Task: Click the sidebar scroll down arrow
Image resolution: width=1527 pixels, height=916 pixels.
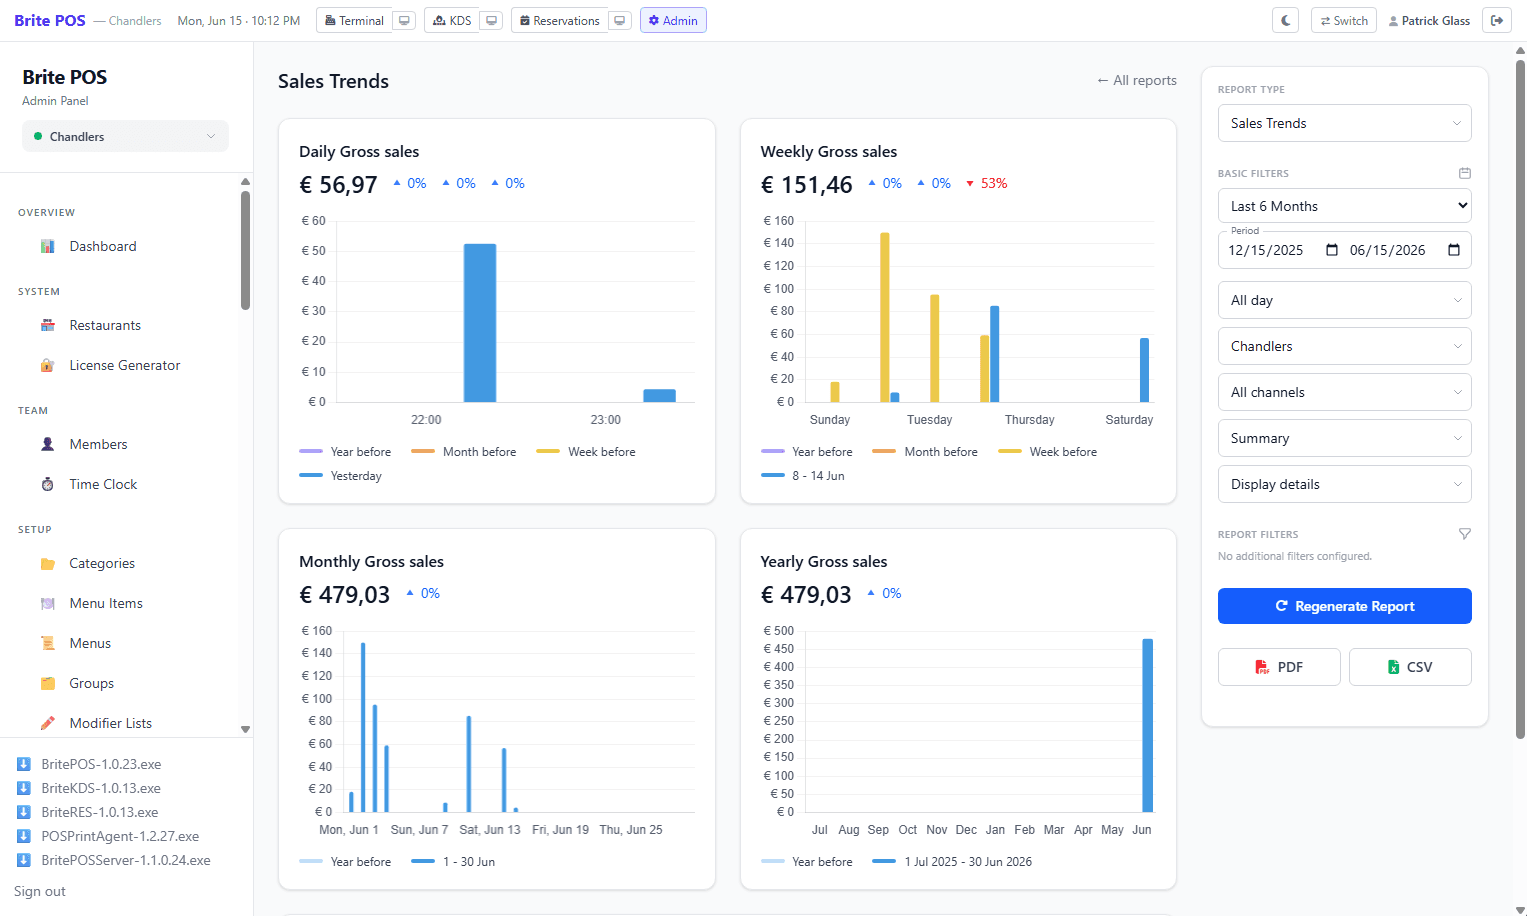Action: click(245, 730)
